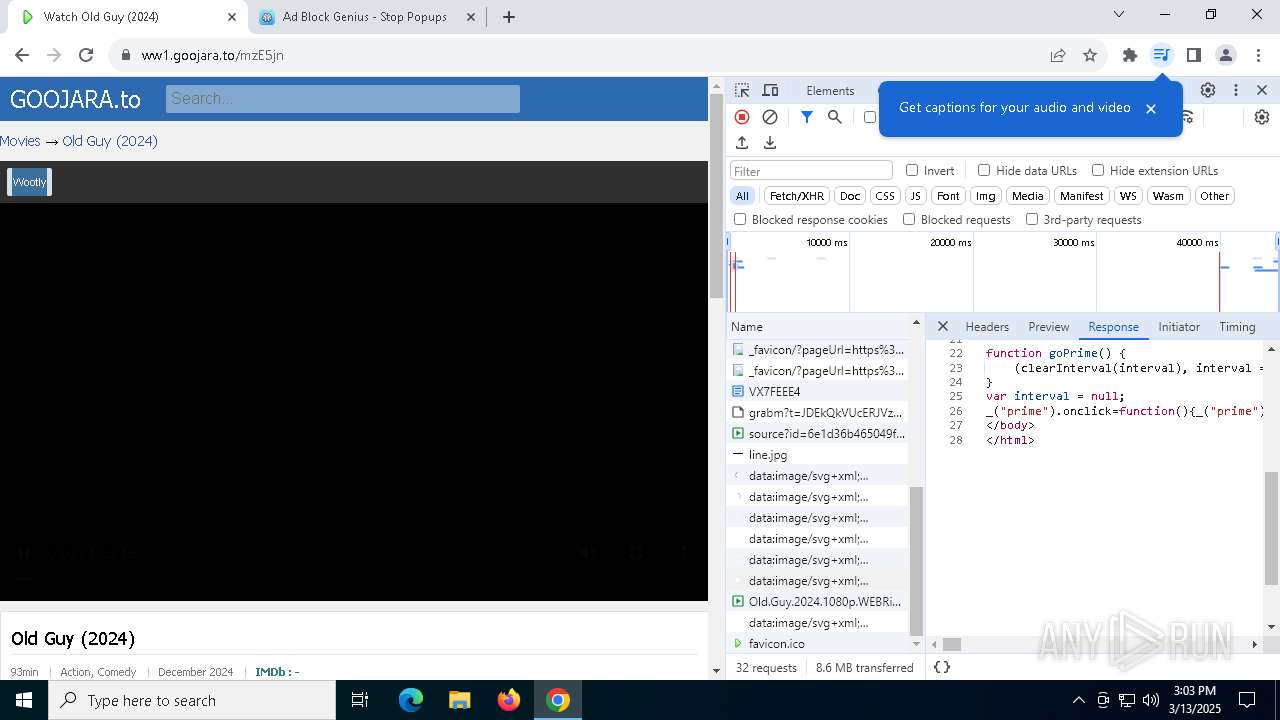Toggle the Chrome side panel icon

1193,55
